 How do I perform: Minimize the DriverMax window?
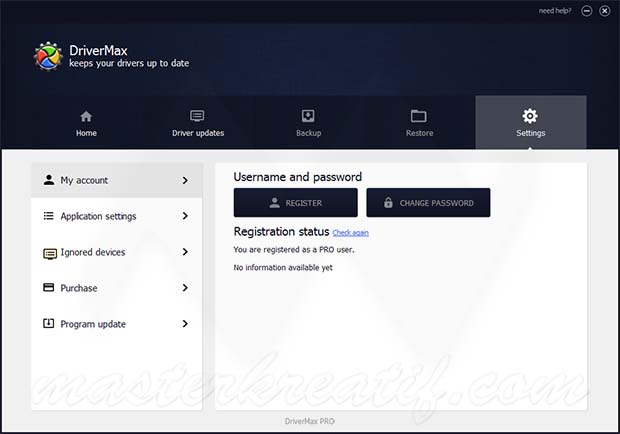tap(587, 11)
